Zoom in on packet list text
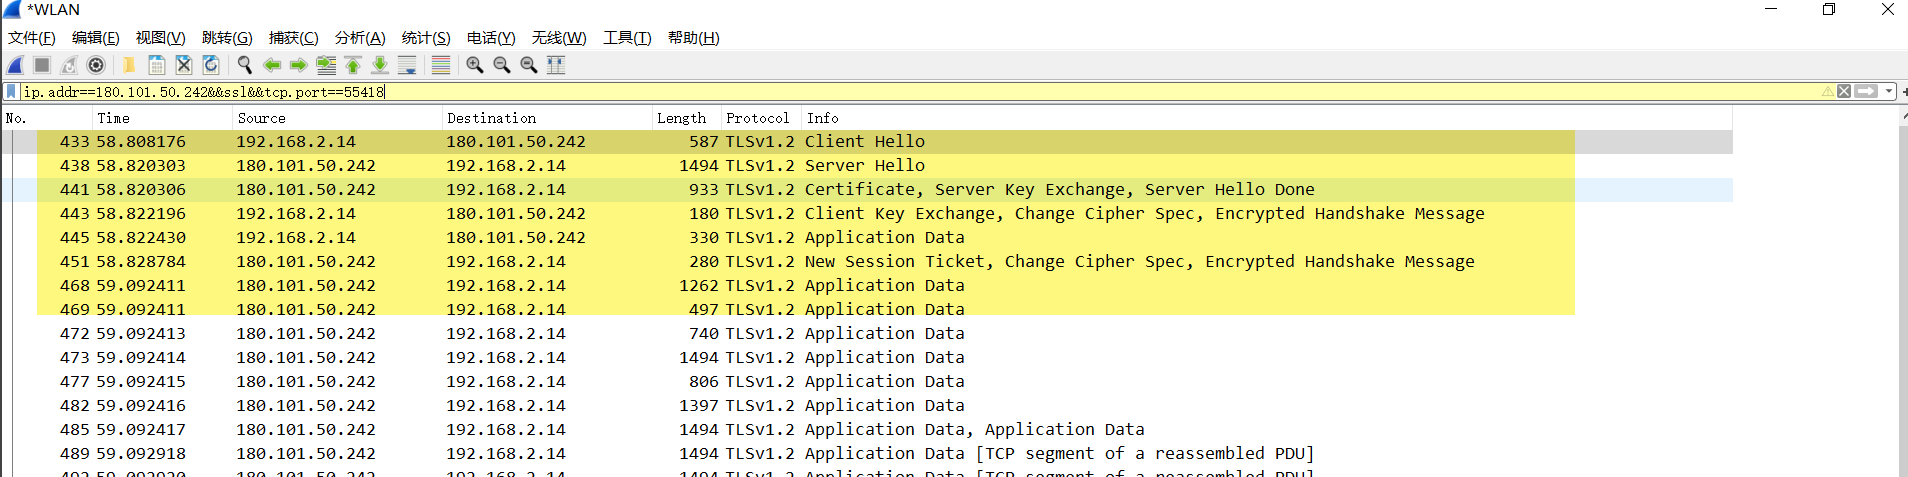The width and height of the screenshot is (1908, 477). (475, 65)
